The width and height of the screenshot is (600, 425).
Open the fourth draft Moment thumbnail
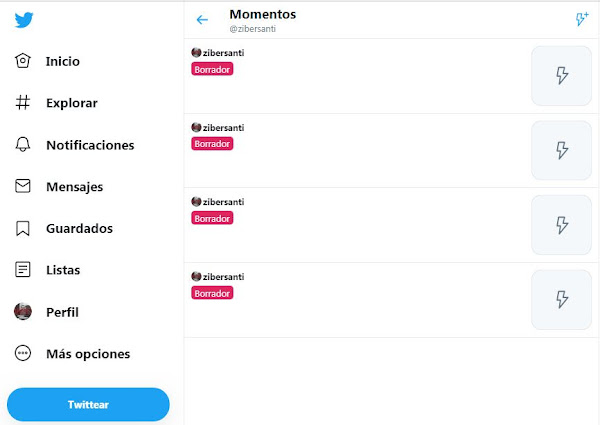pyautogui.click(x=561, y=299)
